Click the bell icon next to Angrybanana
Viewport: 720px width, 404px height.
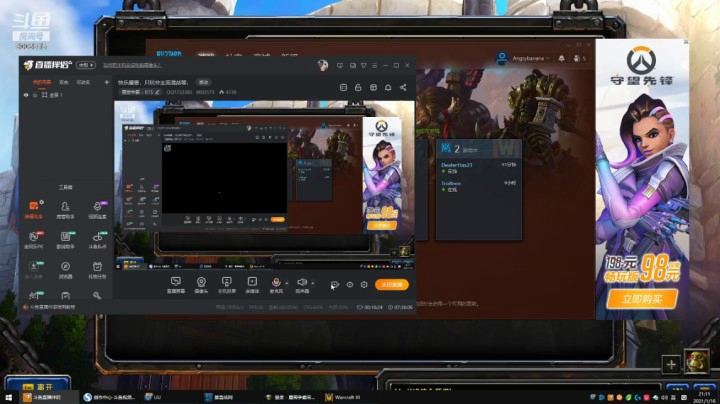(x=562, y=58)
